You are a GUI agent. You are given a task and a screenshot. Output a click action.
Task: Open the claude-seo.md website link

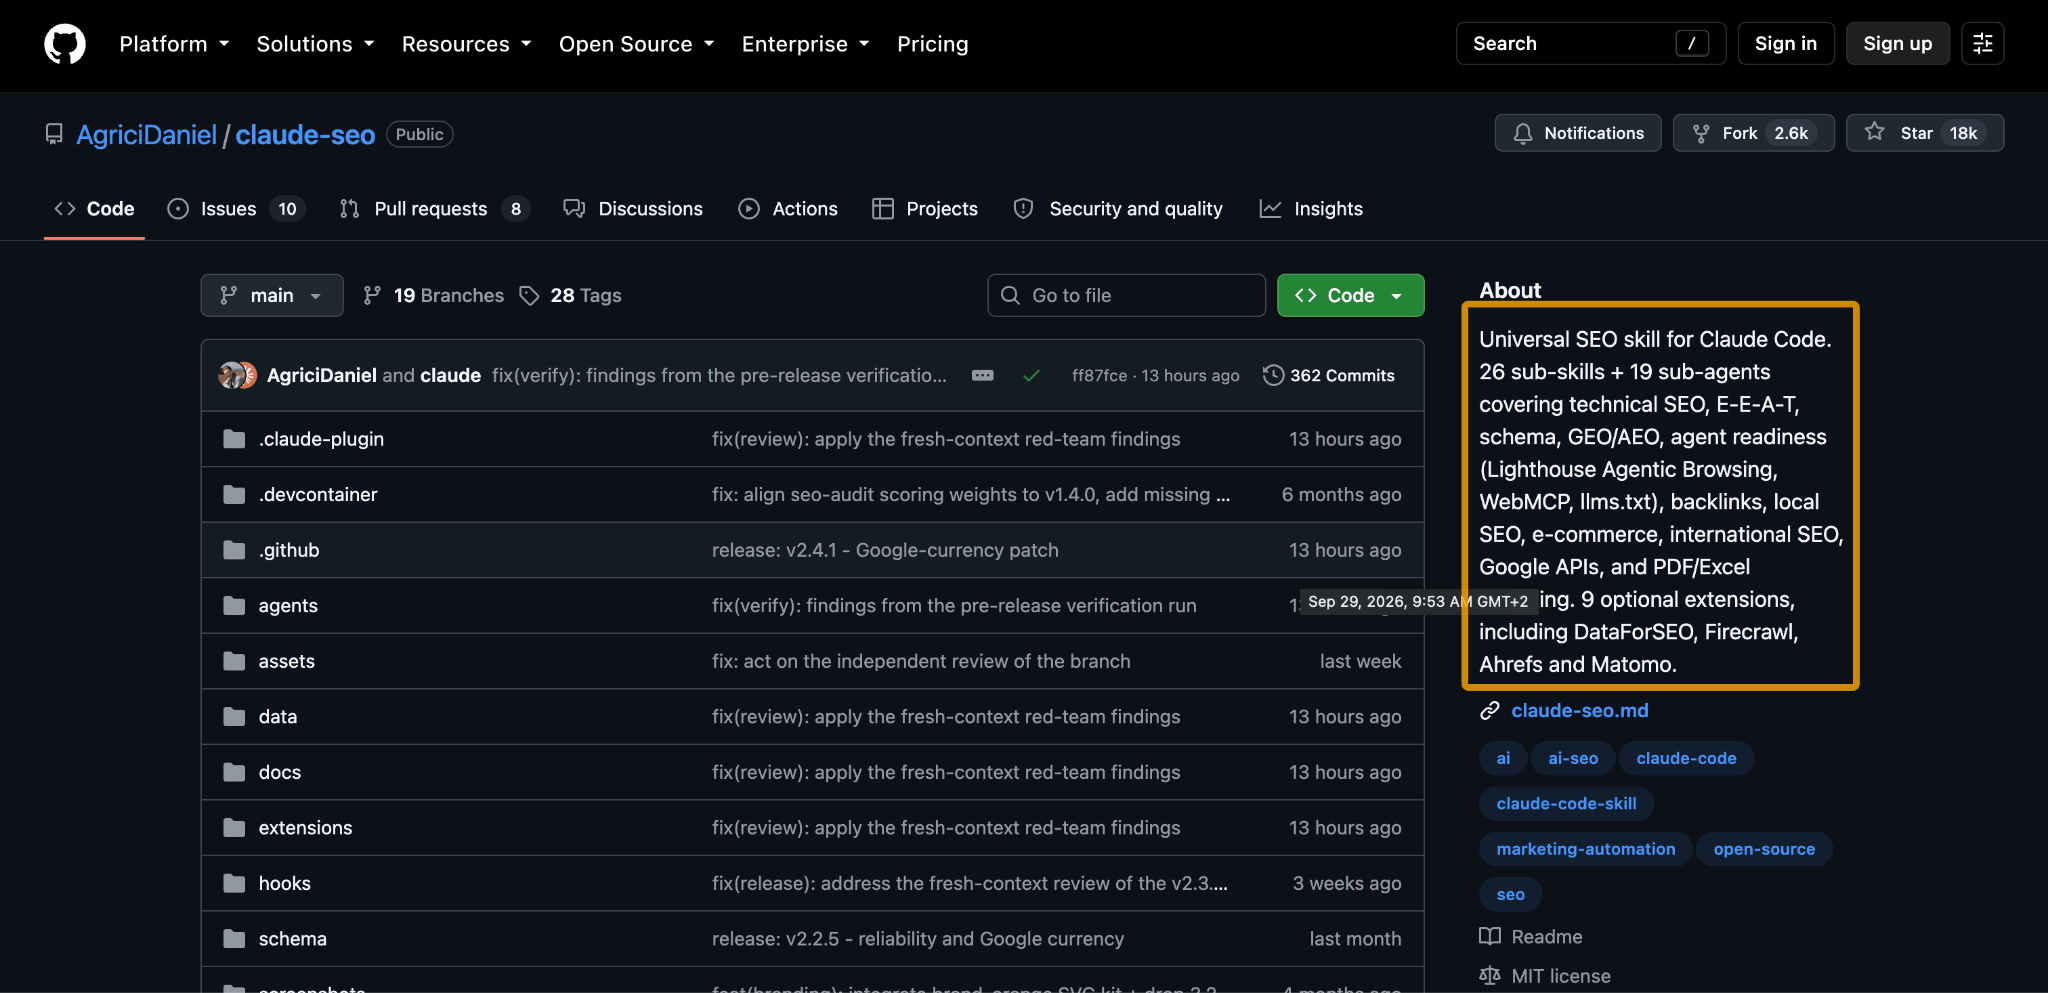pos(1580,711)
